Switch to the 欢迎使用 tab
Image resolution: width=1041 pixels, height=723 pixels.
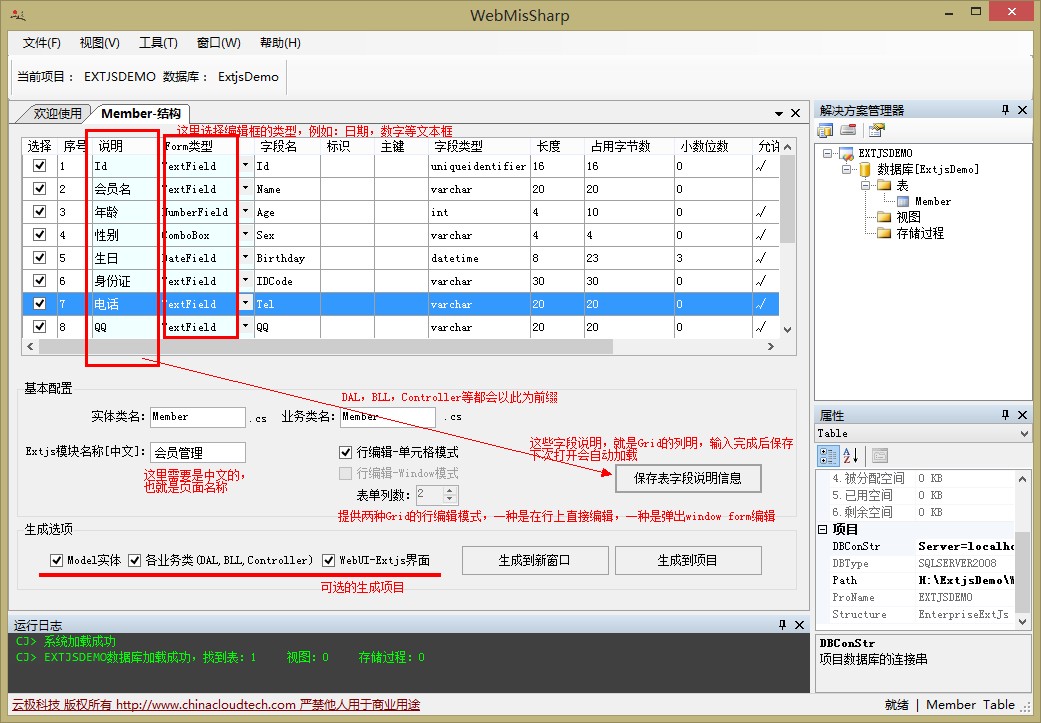pos(56,113)
